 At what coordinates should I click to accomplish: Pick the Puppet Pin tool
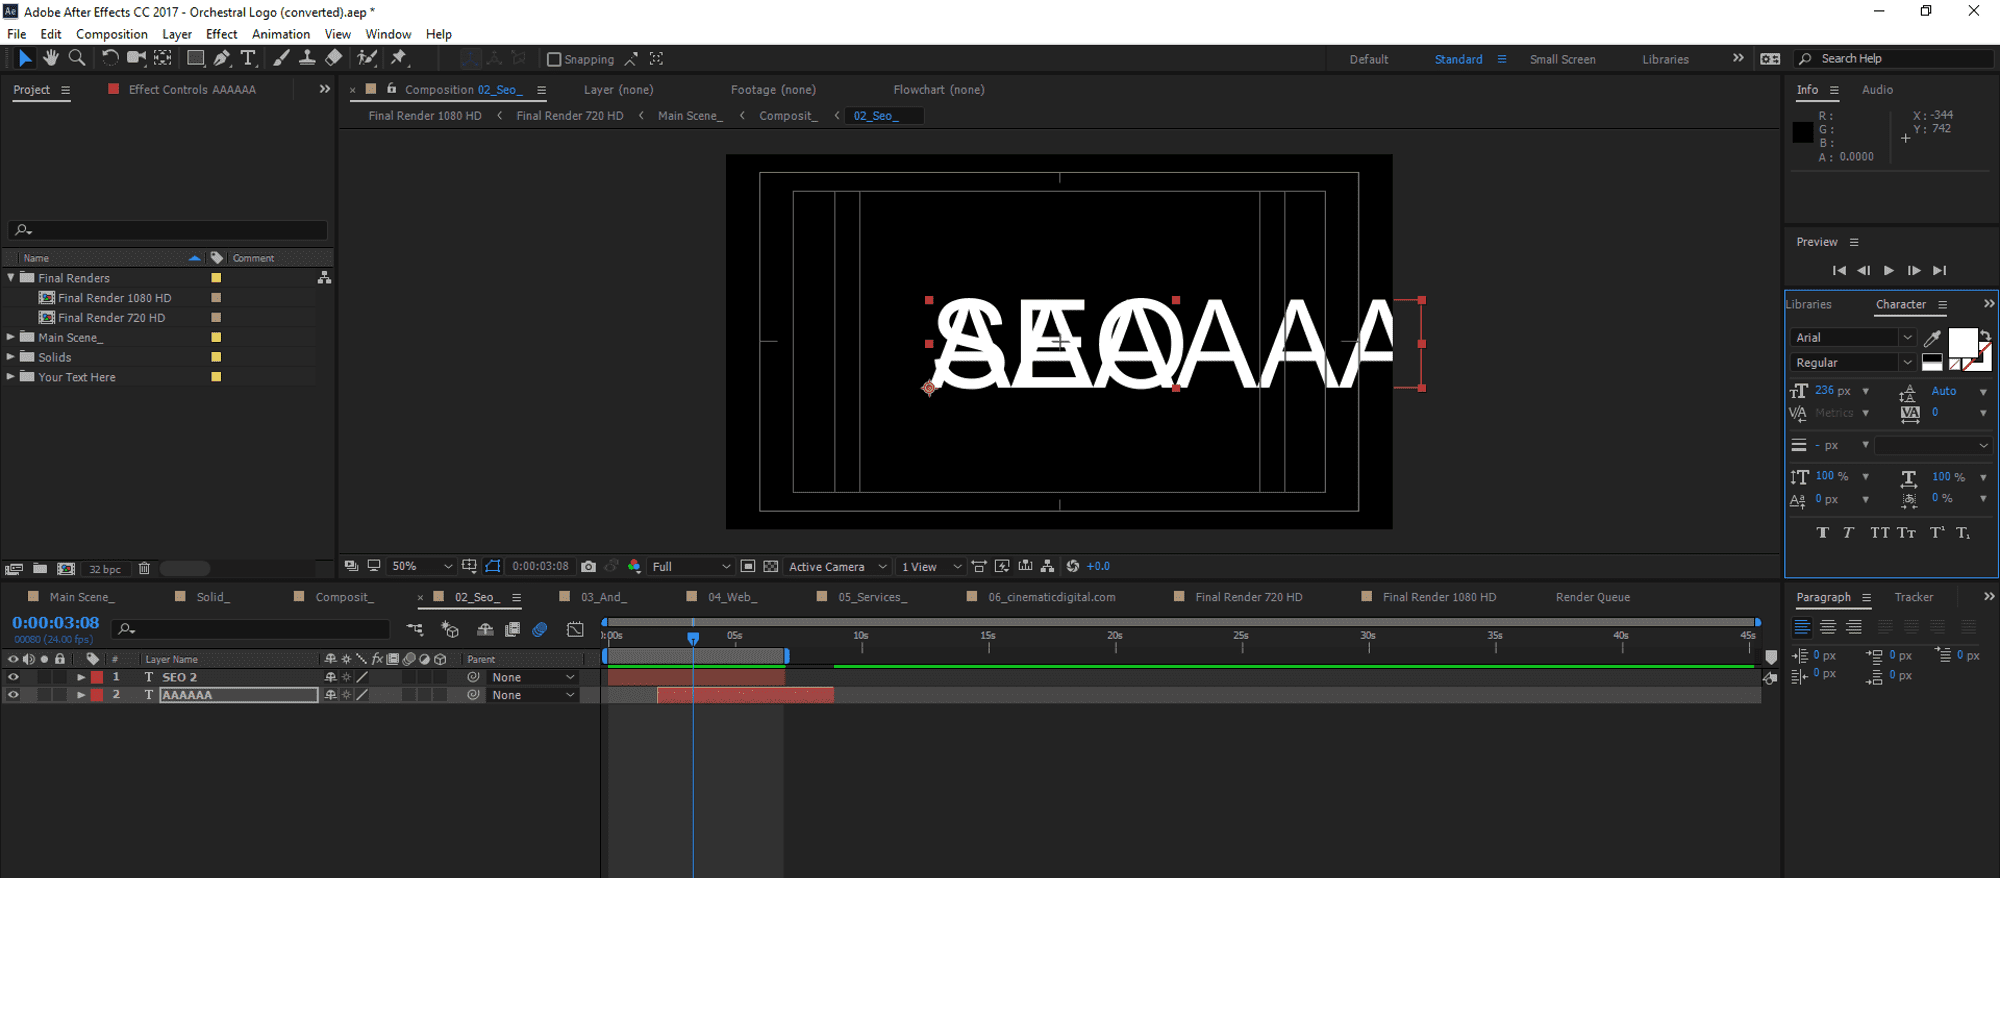[x=399, y=59]
